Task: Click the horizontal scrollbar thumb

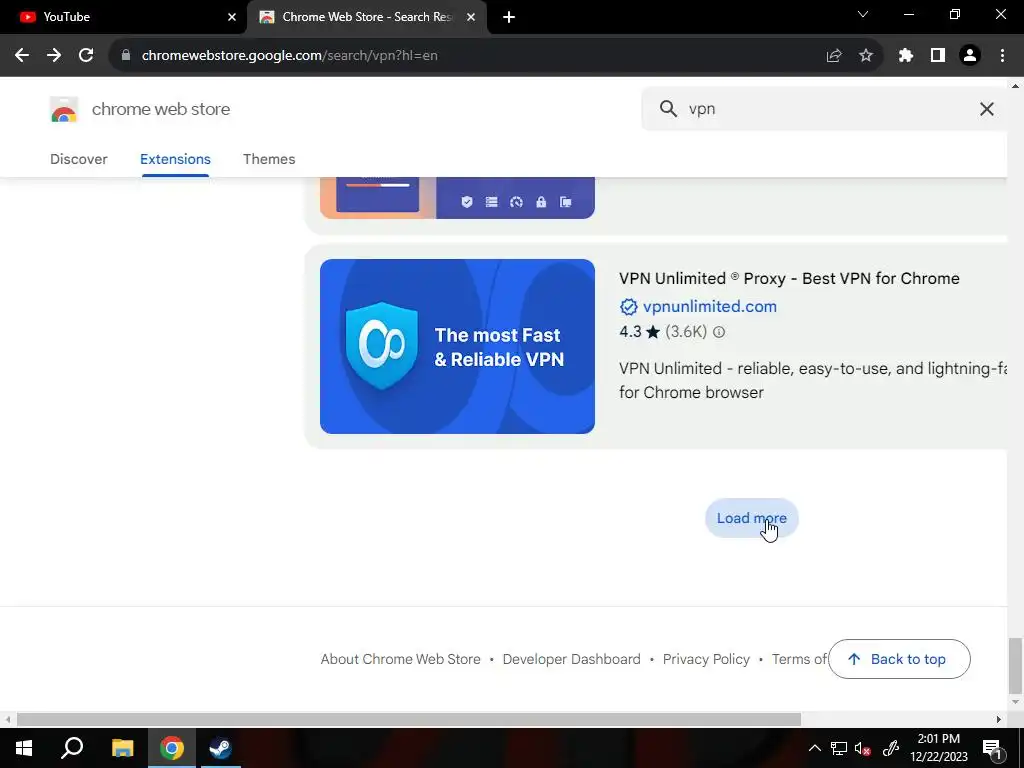Action: tap(409, 720)
